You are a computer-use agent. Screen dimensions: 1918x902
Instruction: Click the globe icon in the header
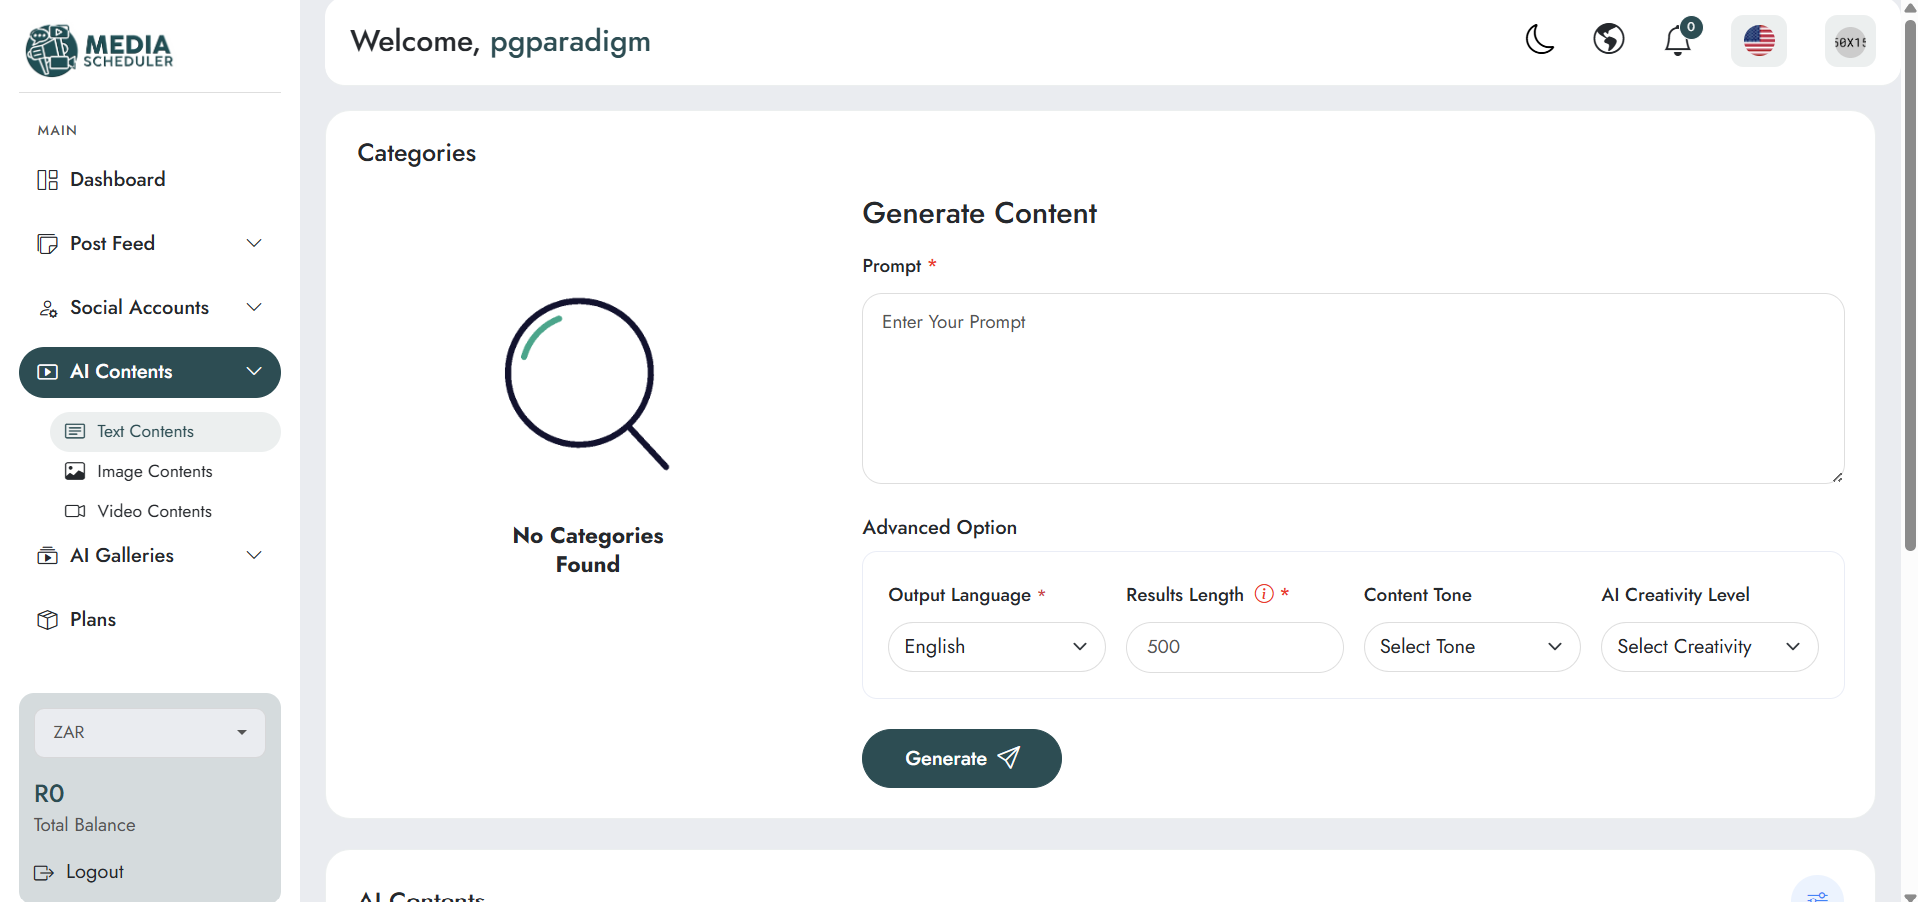[x=1609, y=40]
